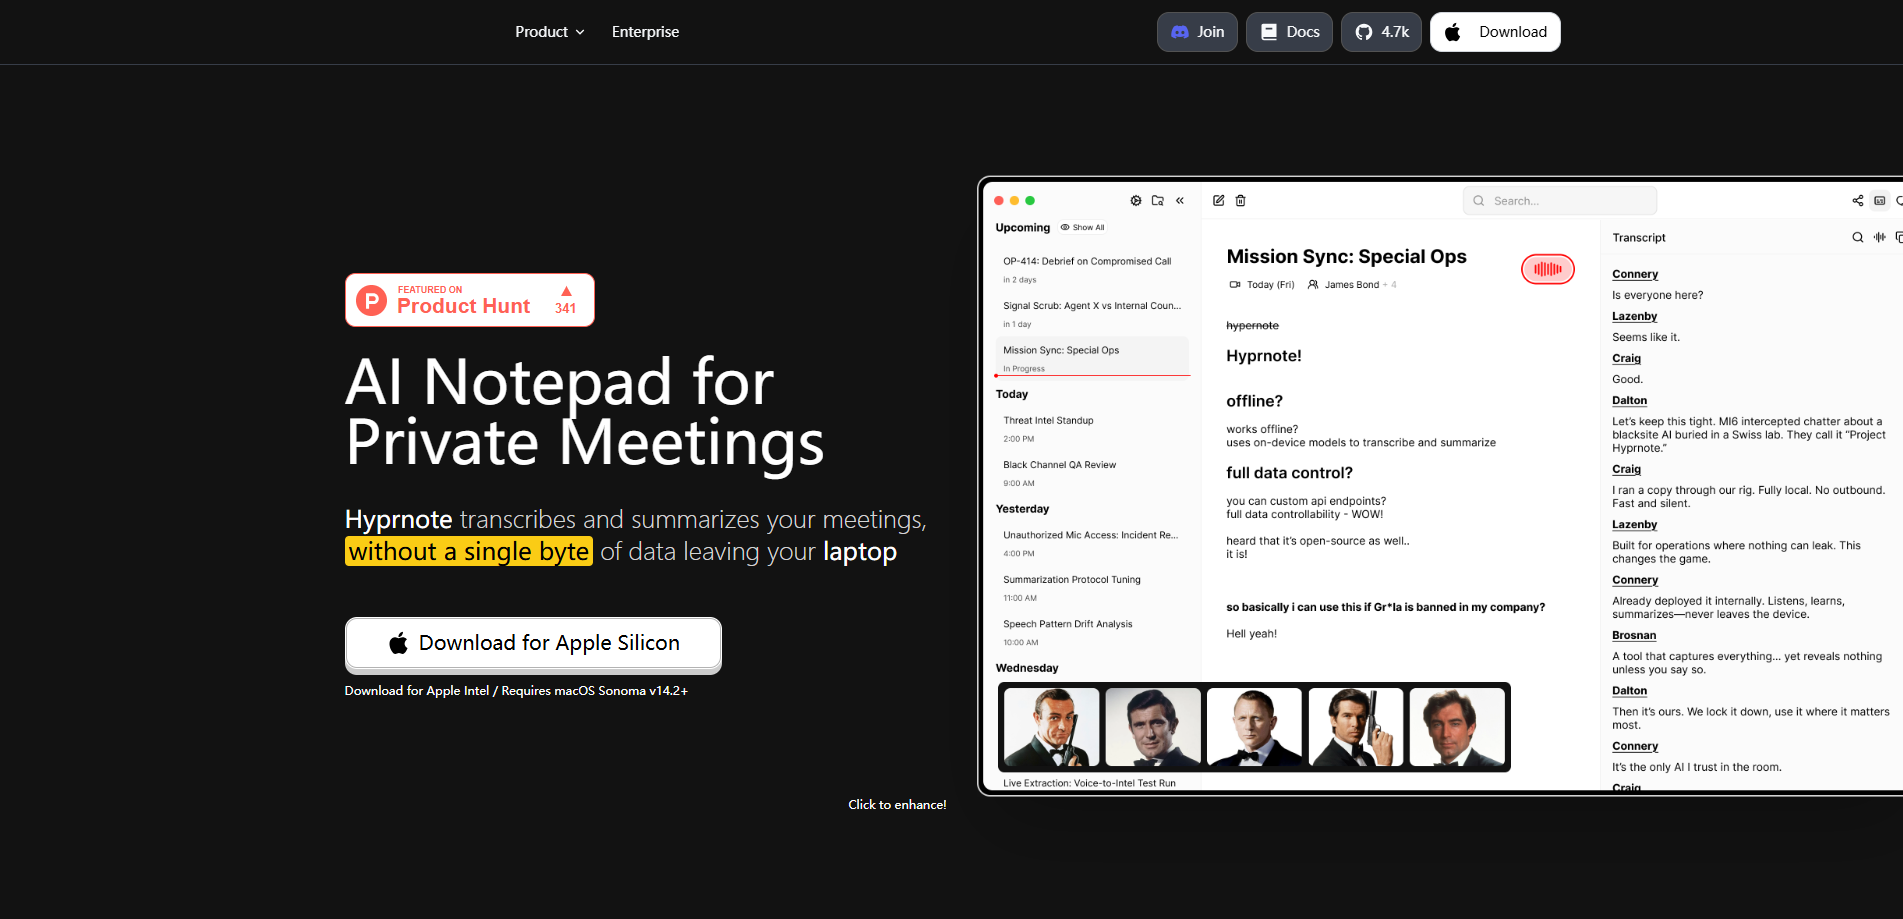Open the Enterprise menu item
The height and width of the screenshot is (919, 1903).
click(x=645, y=31)
